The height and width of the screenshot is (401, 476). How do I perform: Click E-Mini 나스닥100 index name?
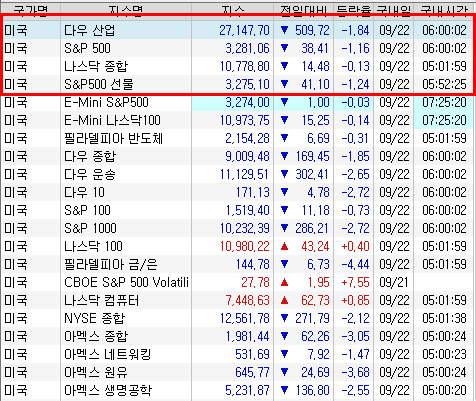(x=112, y=120)
